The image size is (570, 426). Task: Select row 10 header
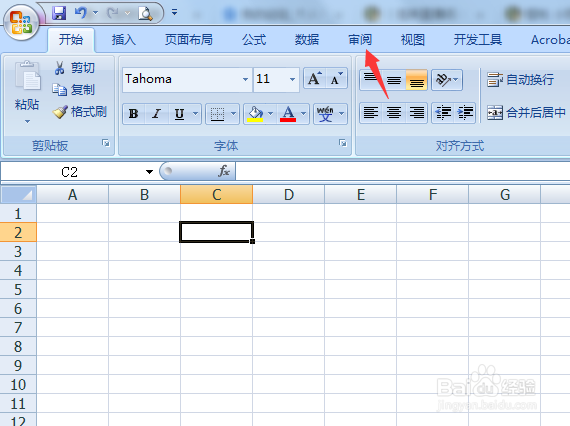click(18, 384)
